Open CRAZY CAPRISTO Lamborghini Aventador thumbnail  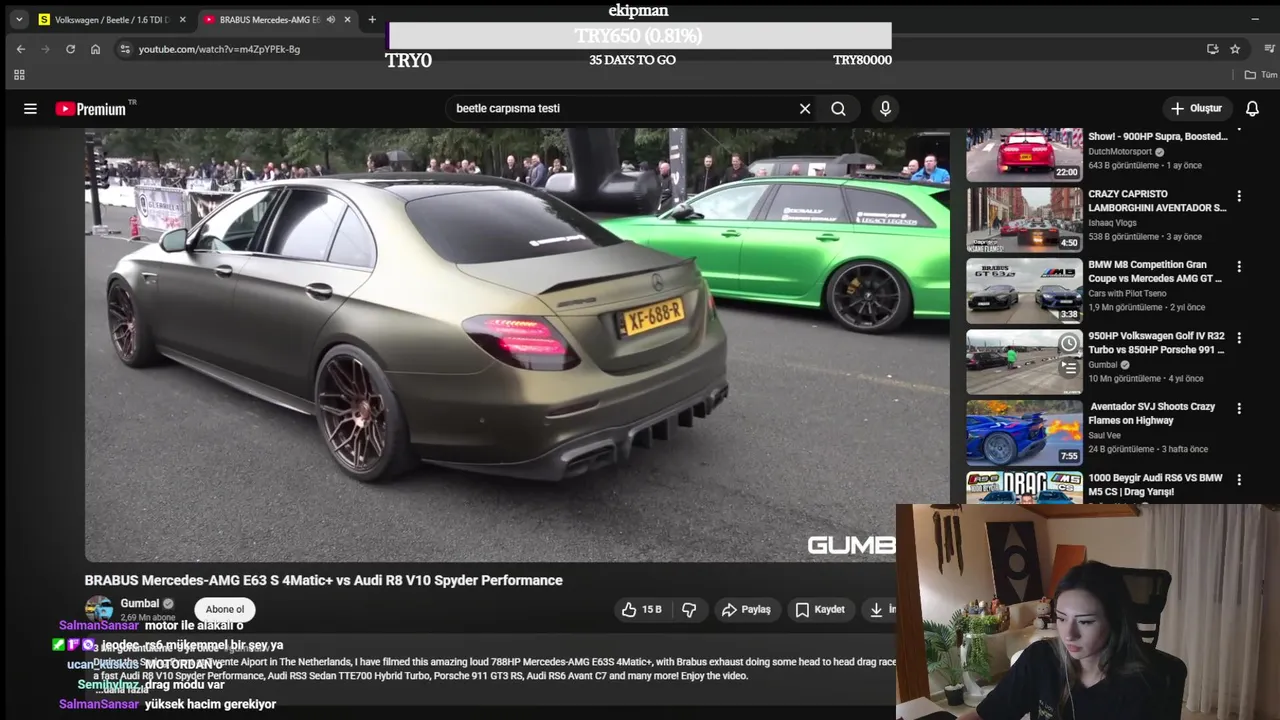(1024, 219)
